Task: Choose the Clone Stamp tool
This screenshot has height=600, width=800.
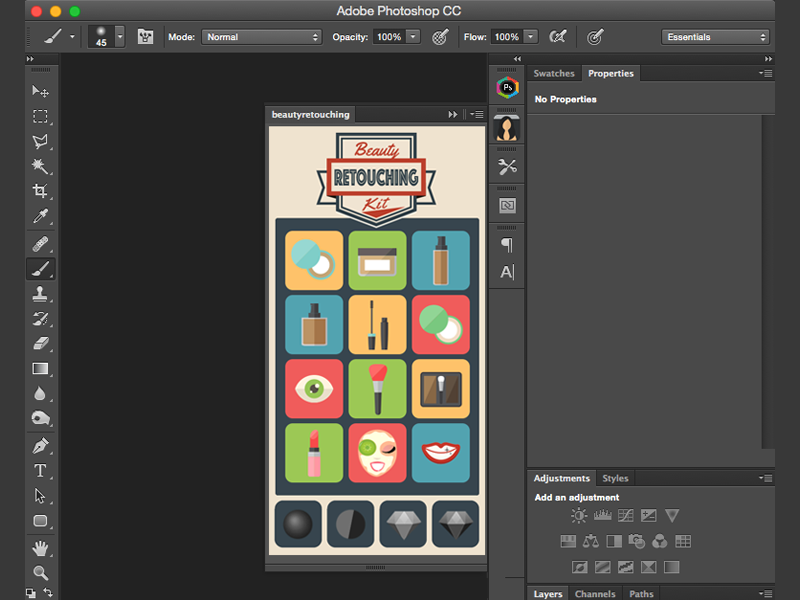Action: [x=40, y=294]
